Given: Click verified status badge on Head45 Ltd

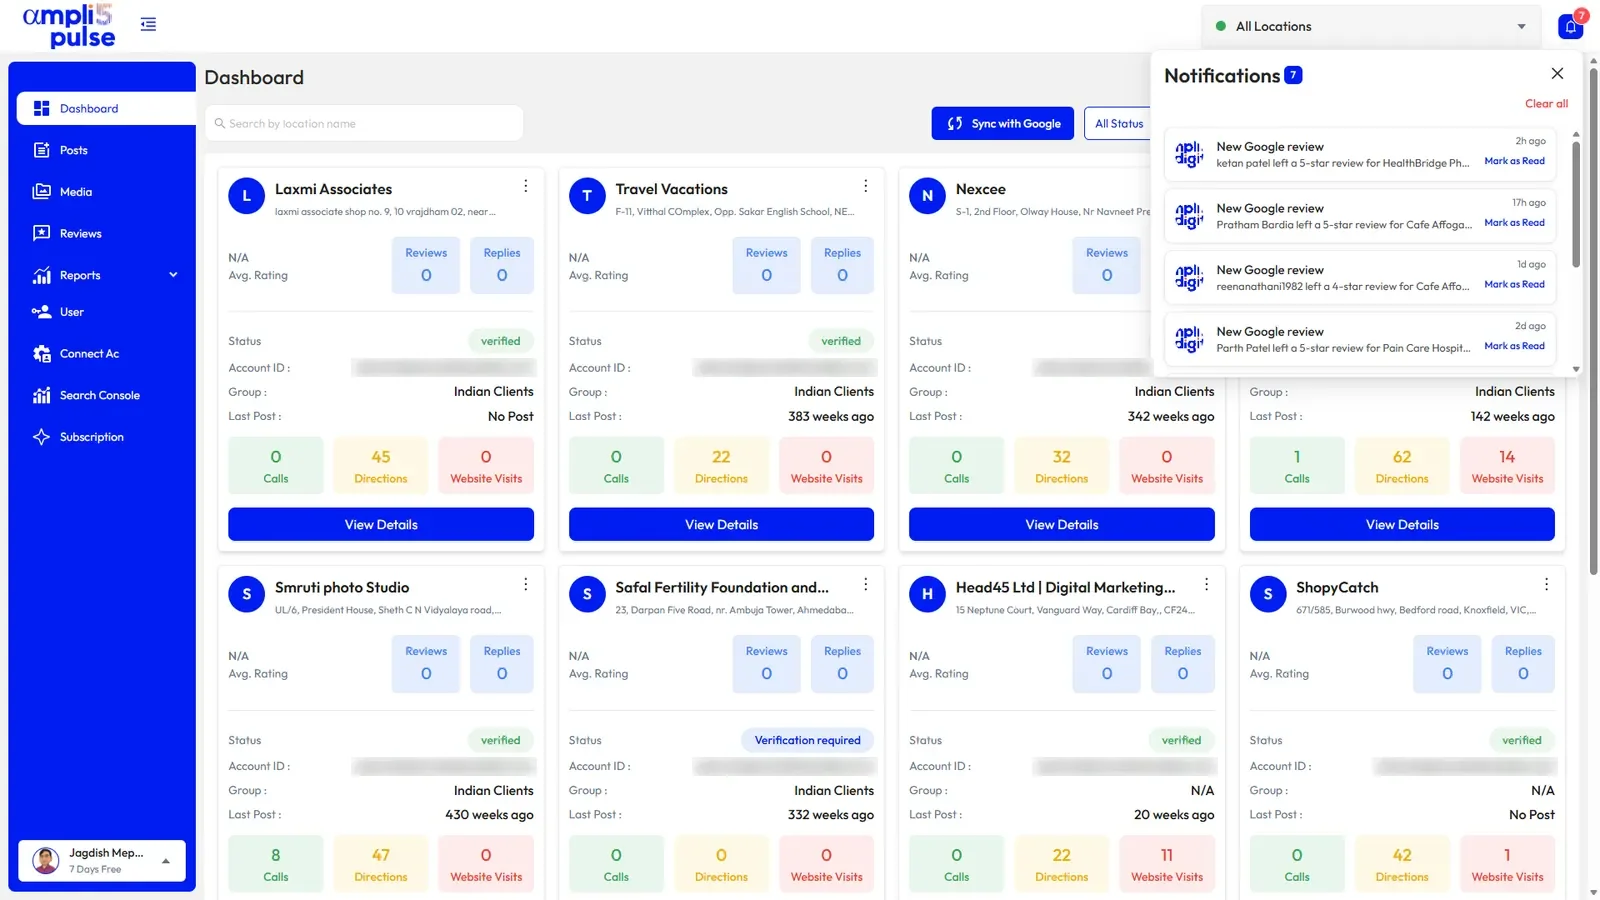Looking at the screenshot, I should [1181, 740].
